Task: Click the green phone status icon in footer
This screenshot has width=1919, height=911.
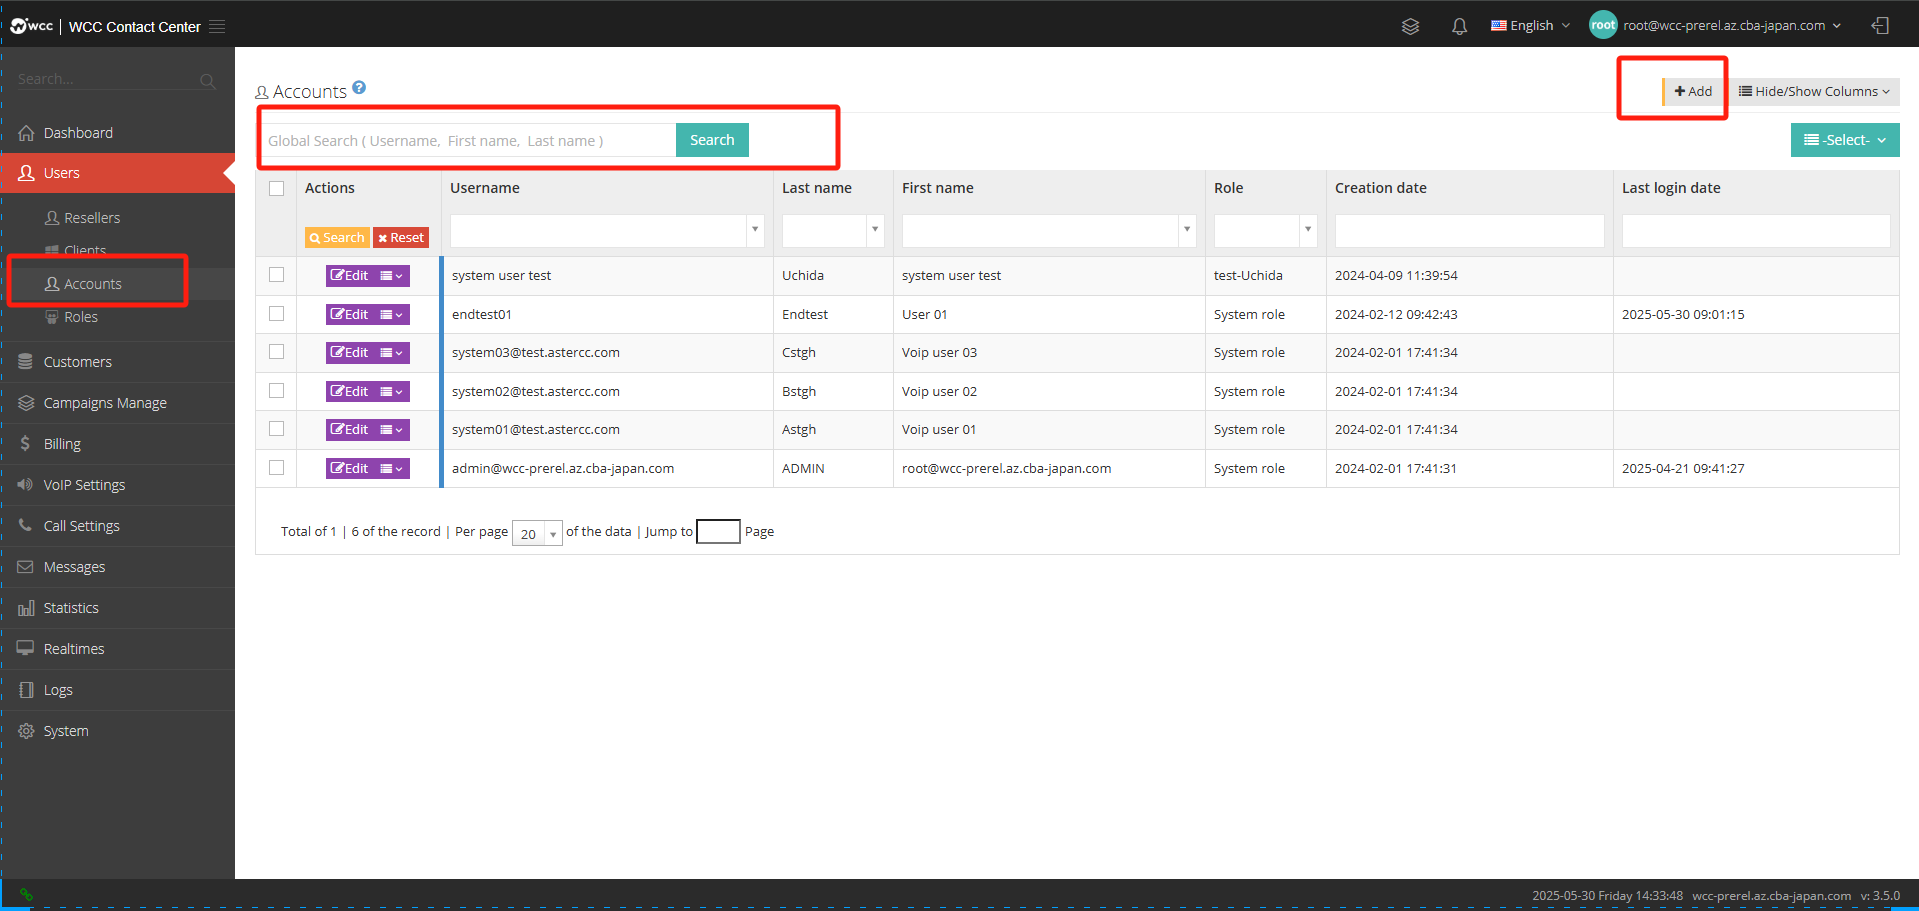Action: 26,895
